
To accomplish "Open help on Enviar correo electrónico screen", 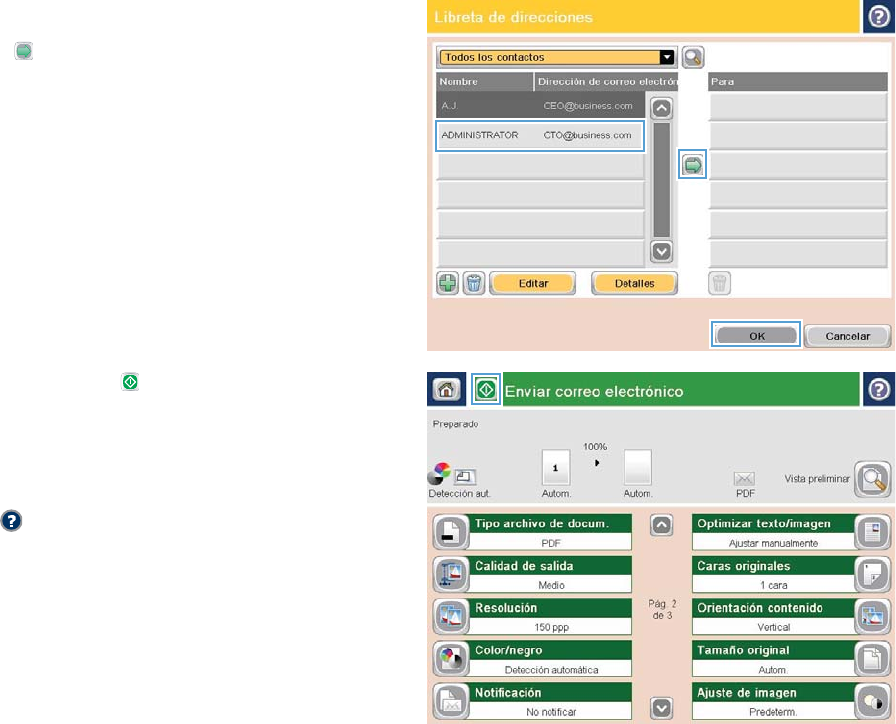I will (x=878, y=389).
